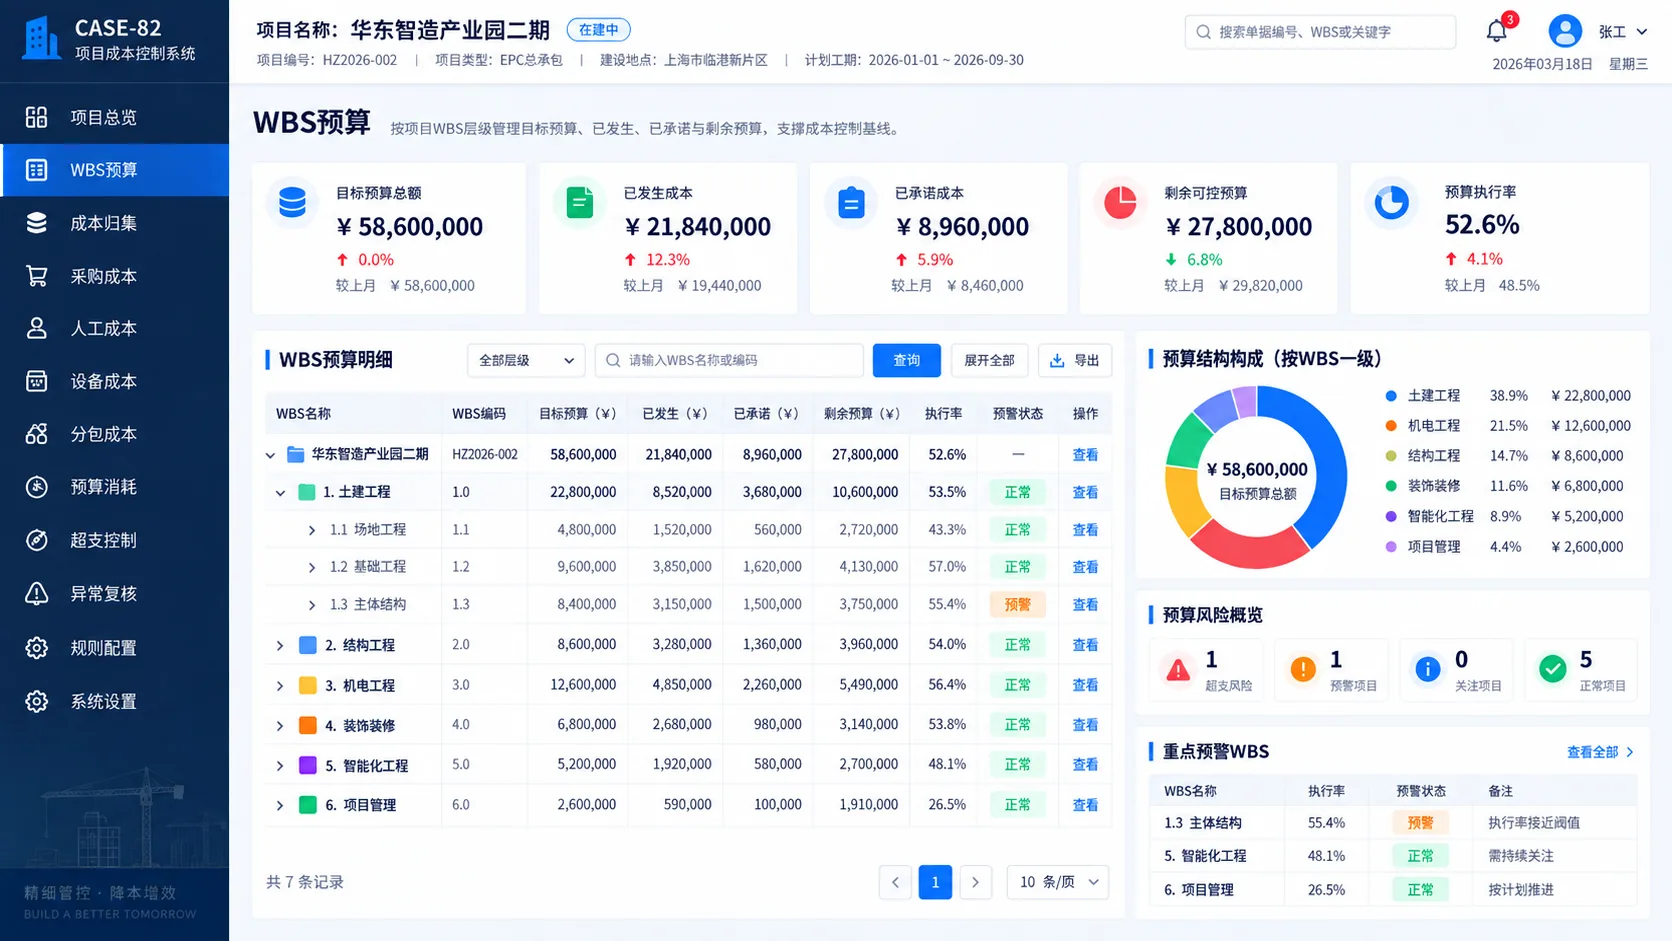This screenshot has height=941, width=1672.
Task: Collapse the 1. 土建工程 row
Action: 281,492
